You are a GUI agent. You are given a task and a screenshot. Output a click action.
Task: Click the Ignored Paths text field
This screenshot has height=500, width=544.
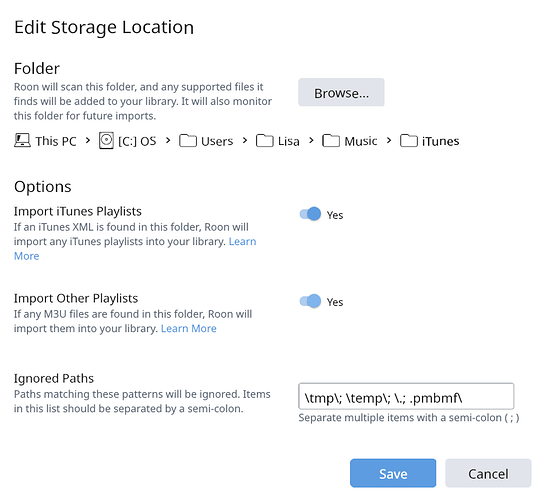[406, 396]
